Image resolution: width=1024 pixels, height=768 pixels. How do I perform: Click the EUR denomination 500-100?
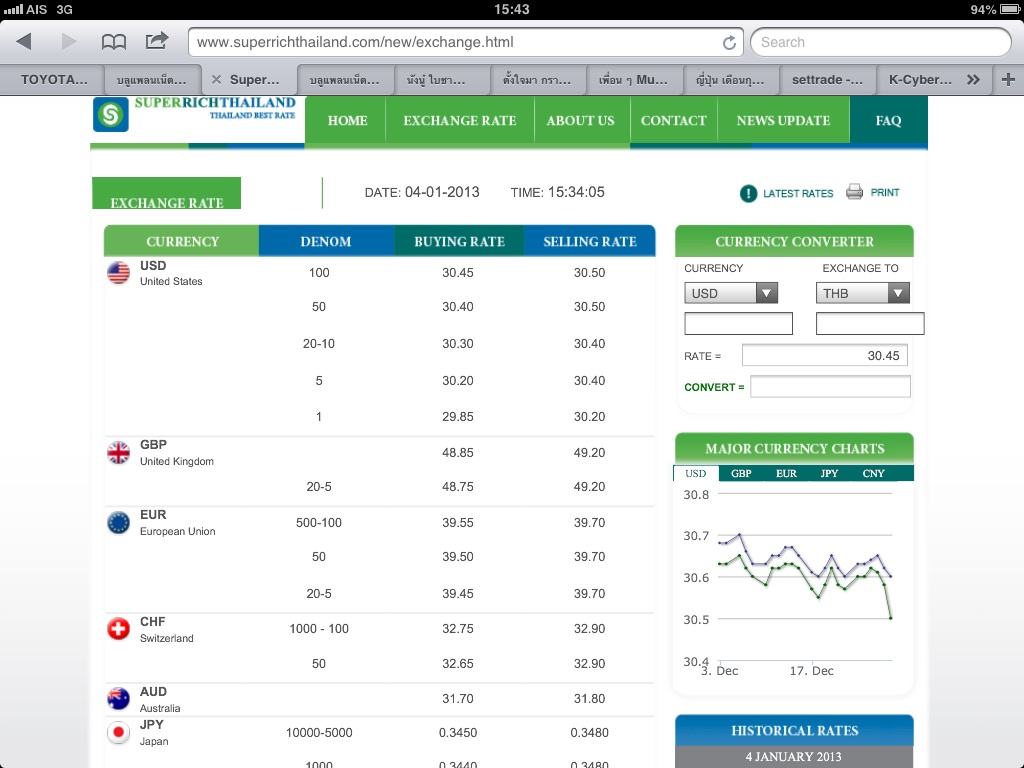pyautogui.click(x=319, y=522)
